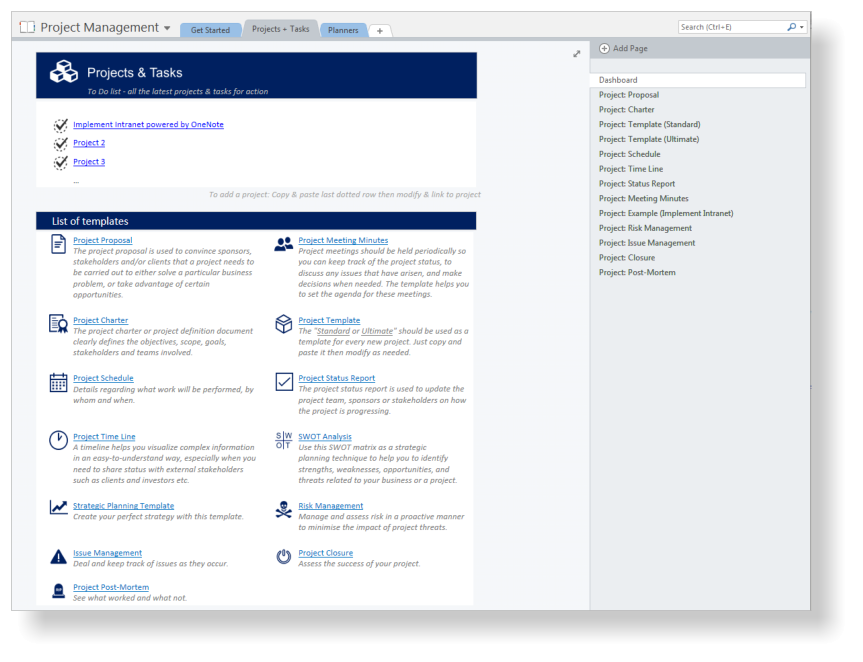The width and height of the screenshot is (863, 662).
Task: Click the Project Charter certificate icon
Action: (x=58, y=324)
